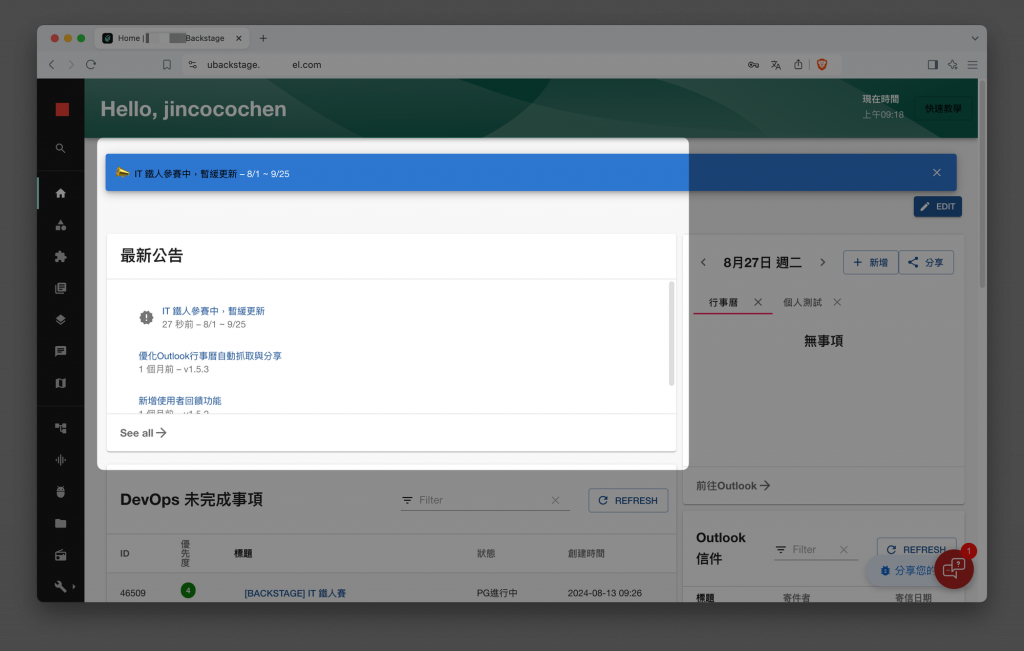Screen dimensions: 1024x651
Task: Open the tab list chevron dropdown
Action: pos(974,38)
